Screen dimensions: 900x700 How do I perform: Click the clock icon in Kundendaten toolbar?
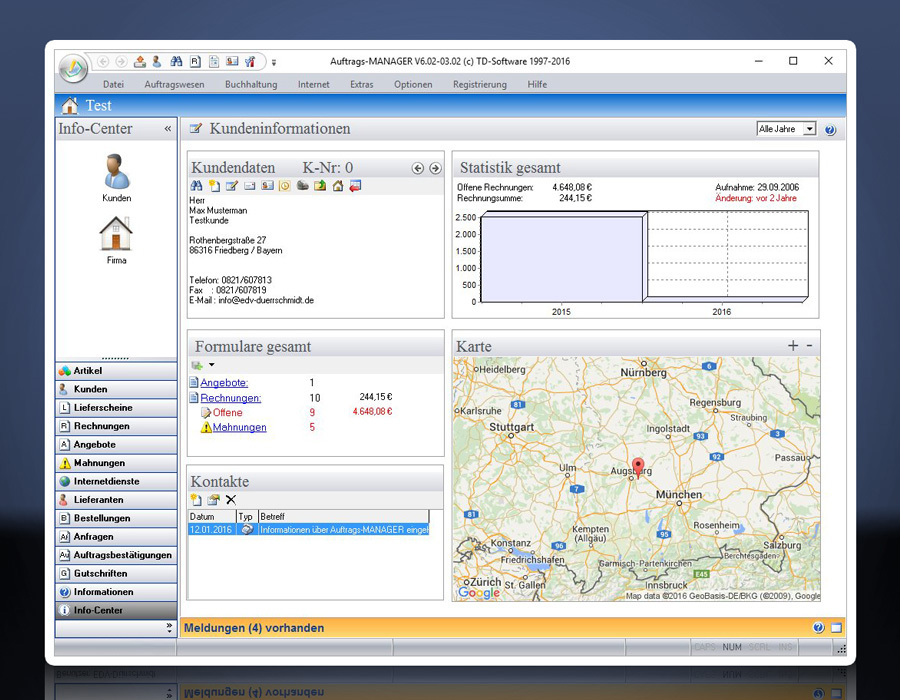coord(284,186)
